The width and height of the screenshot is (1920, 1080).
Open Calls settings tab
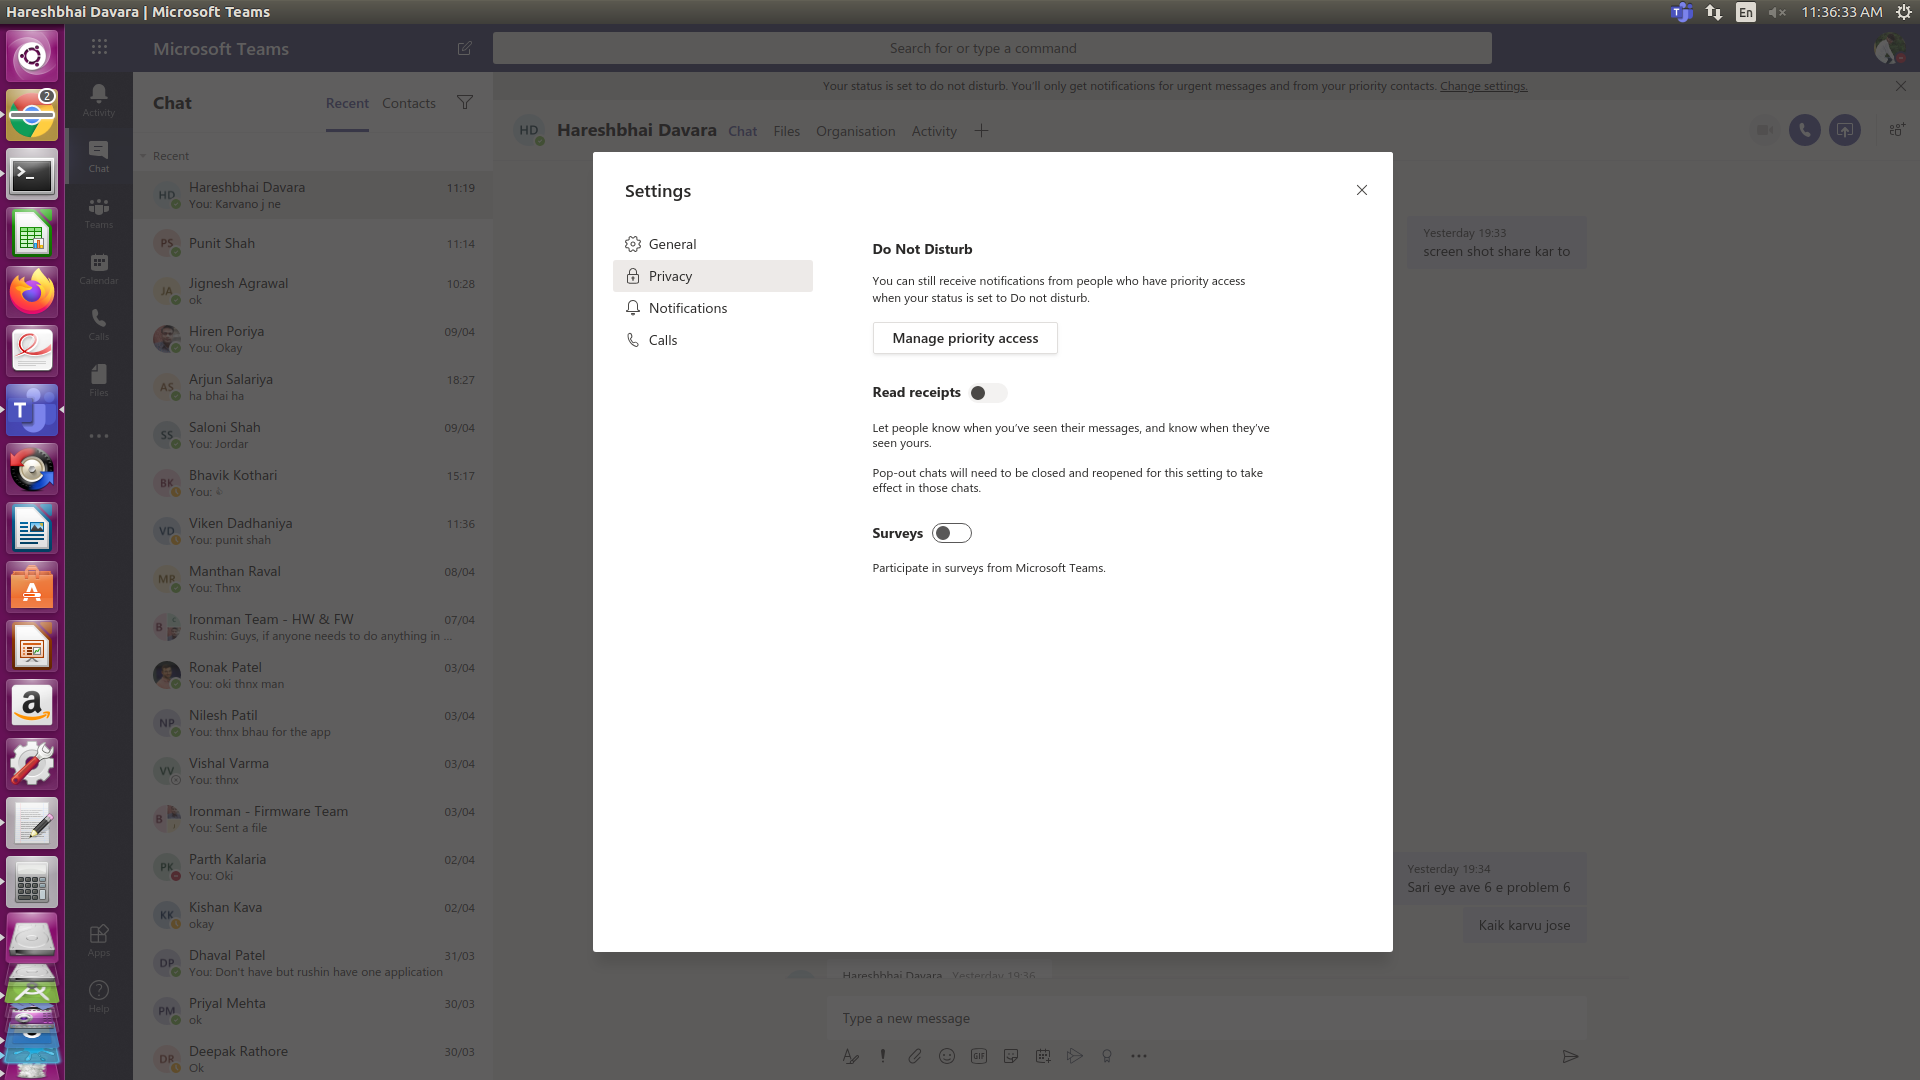click(713, 340)
